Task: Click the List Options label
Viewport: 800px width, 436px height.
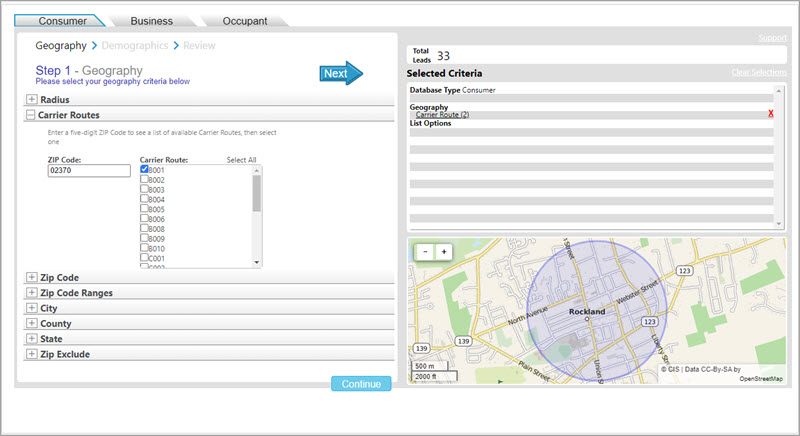Action: (430, 123)
